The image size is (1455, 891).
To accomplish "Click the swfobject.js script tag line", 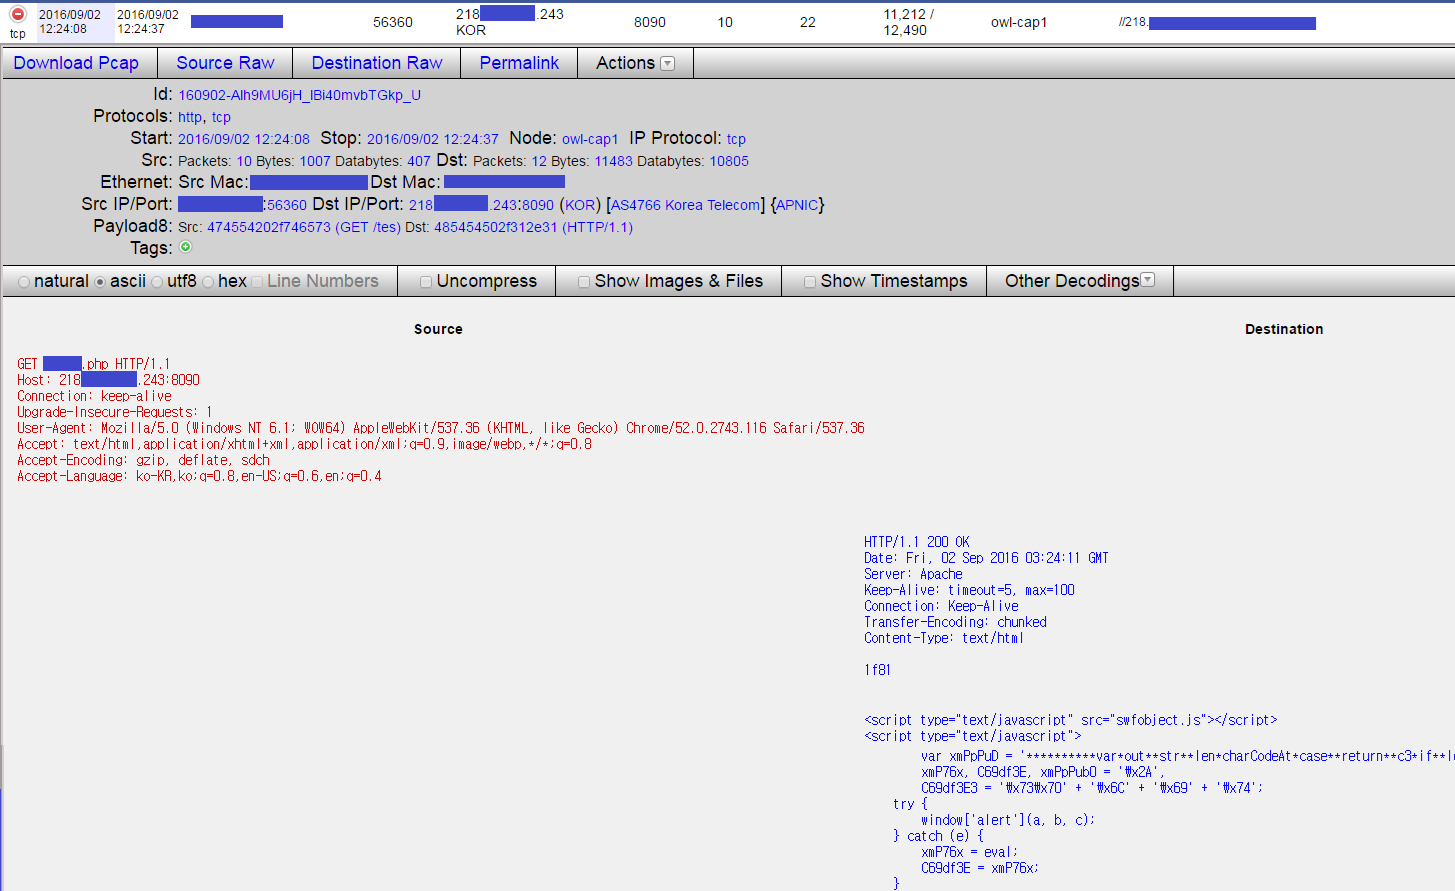I will (x=1071, y=720).
